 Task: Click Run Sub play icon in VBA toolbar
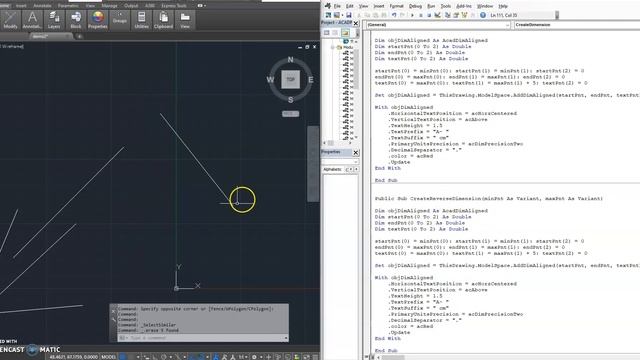(412, 15)
